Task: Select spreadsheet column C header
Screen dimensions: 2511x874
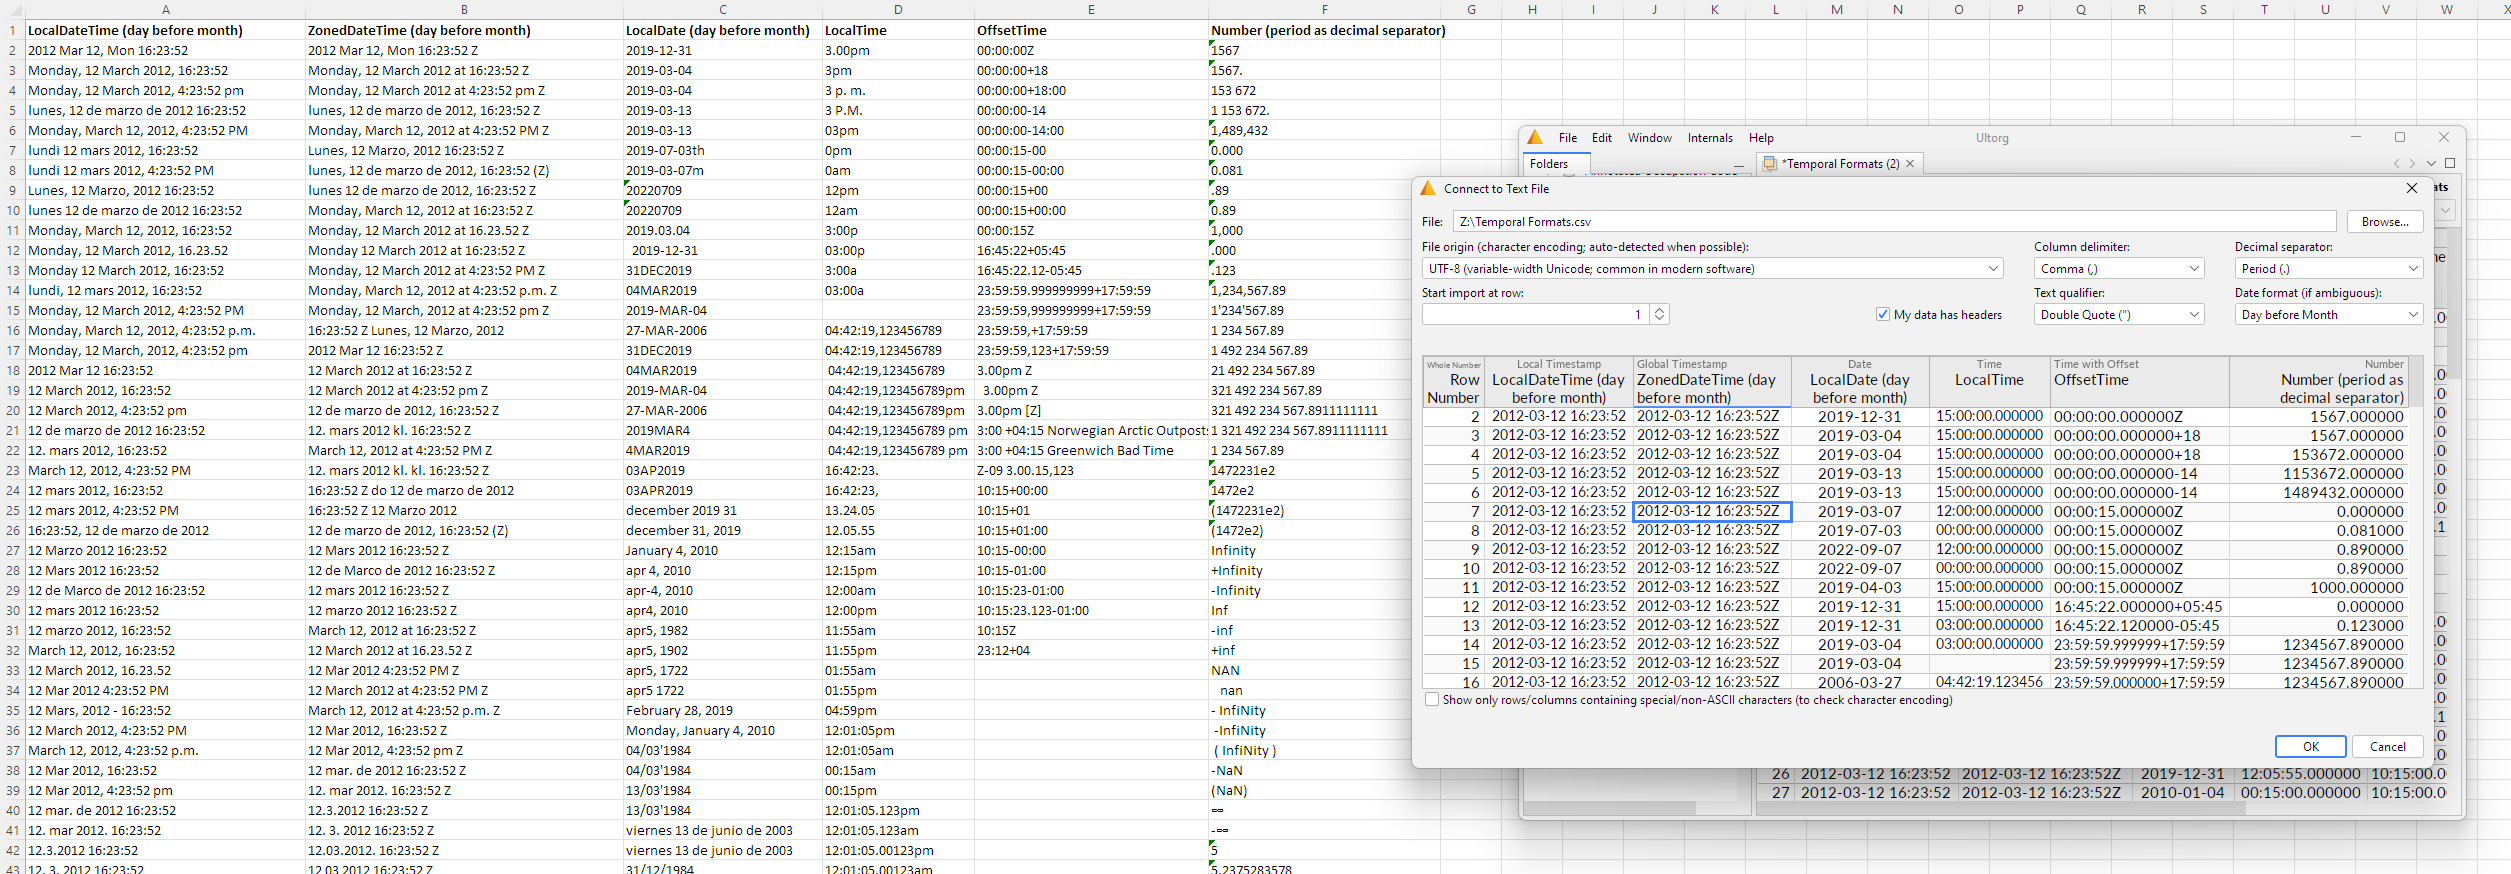Action: point(722,9)
